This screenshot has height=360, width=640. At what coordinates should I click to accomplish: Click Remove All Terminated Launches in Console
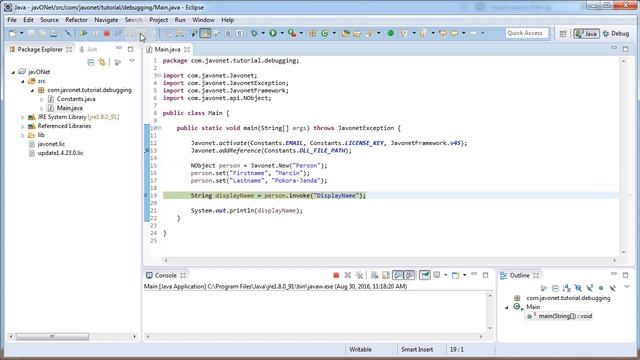tap(359, 276)
